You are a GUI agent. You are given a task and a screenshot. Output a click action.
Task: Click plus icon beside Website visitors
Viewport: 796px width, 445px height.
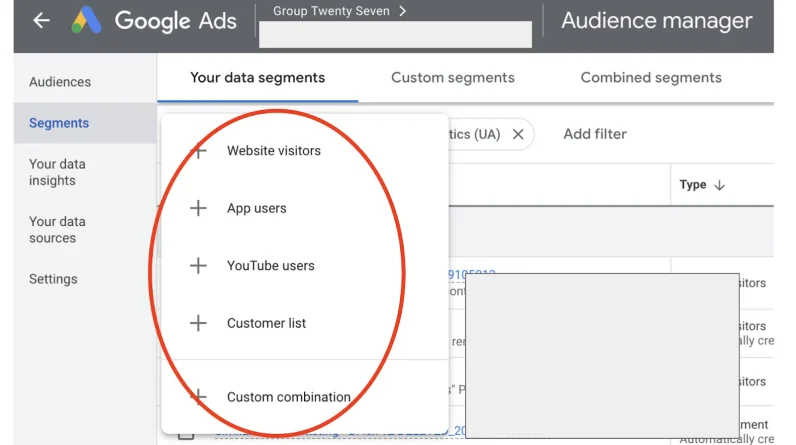(198, 151)
